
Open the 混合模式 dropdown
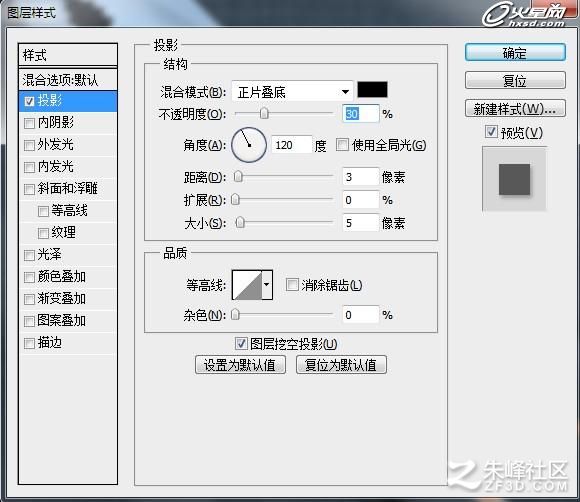pos(292,91)
